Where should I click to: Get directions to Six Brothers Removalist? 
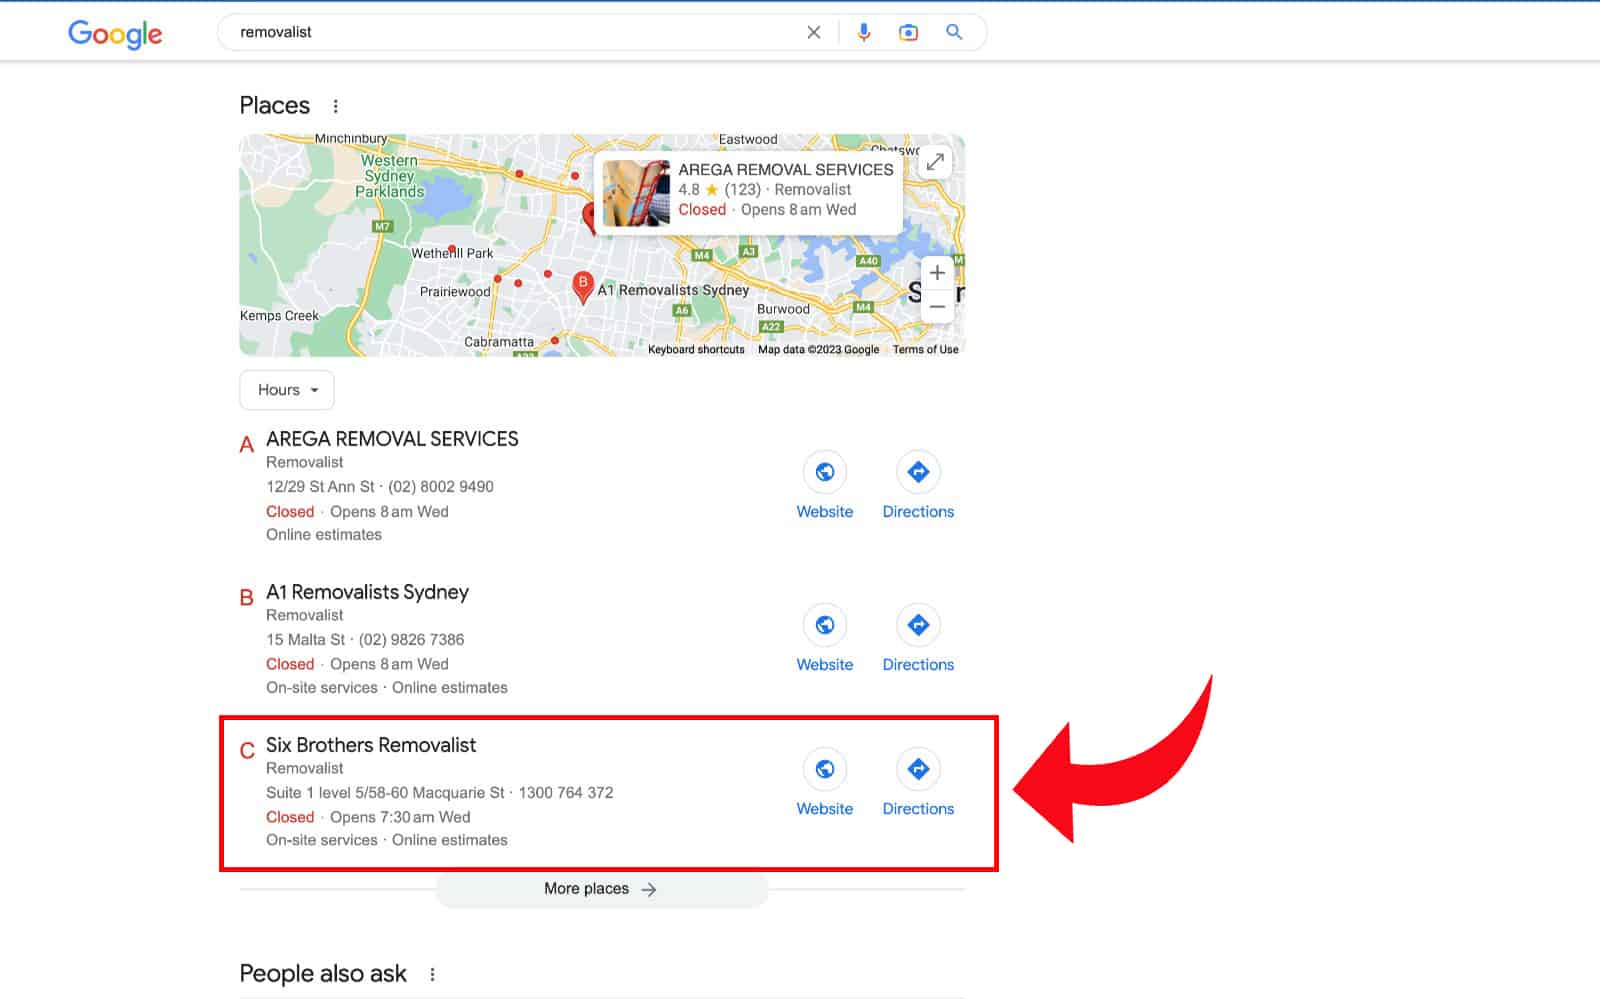(918, 769)
